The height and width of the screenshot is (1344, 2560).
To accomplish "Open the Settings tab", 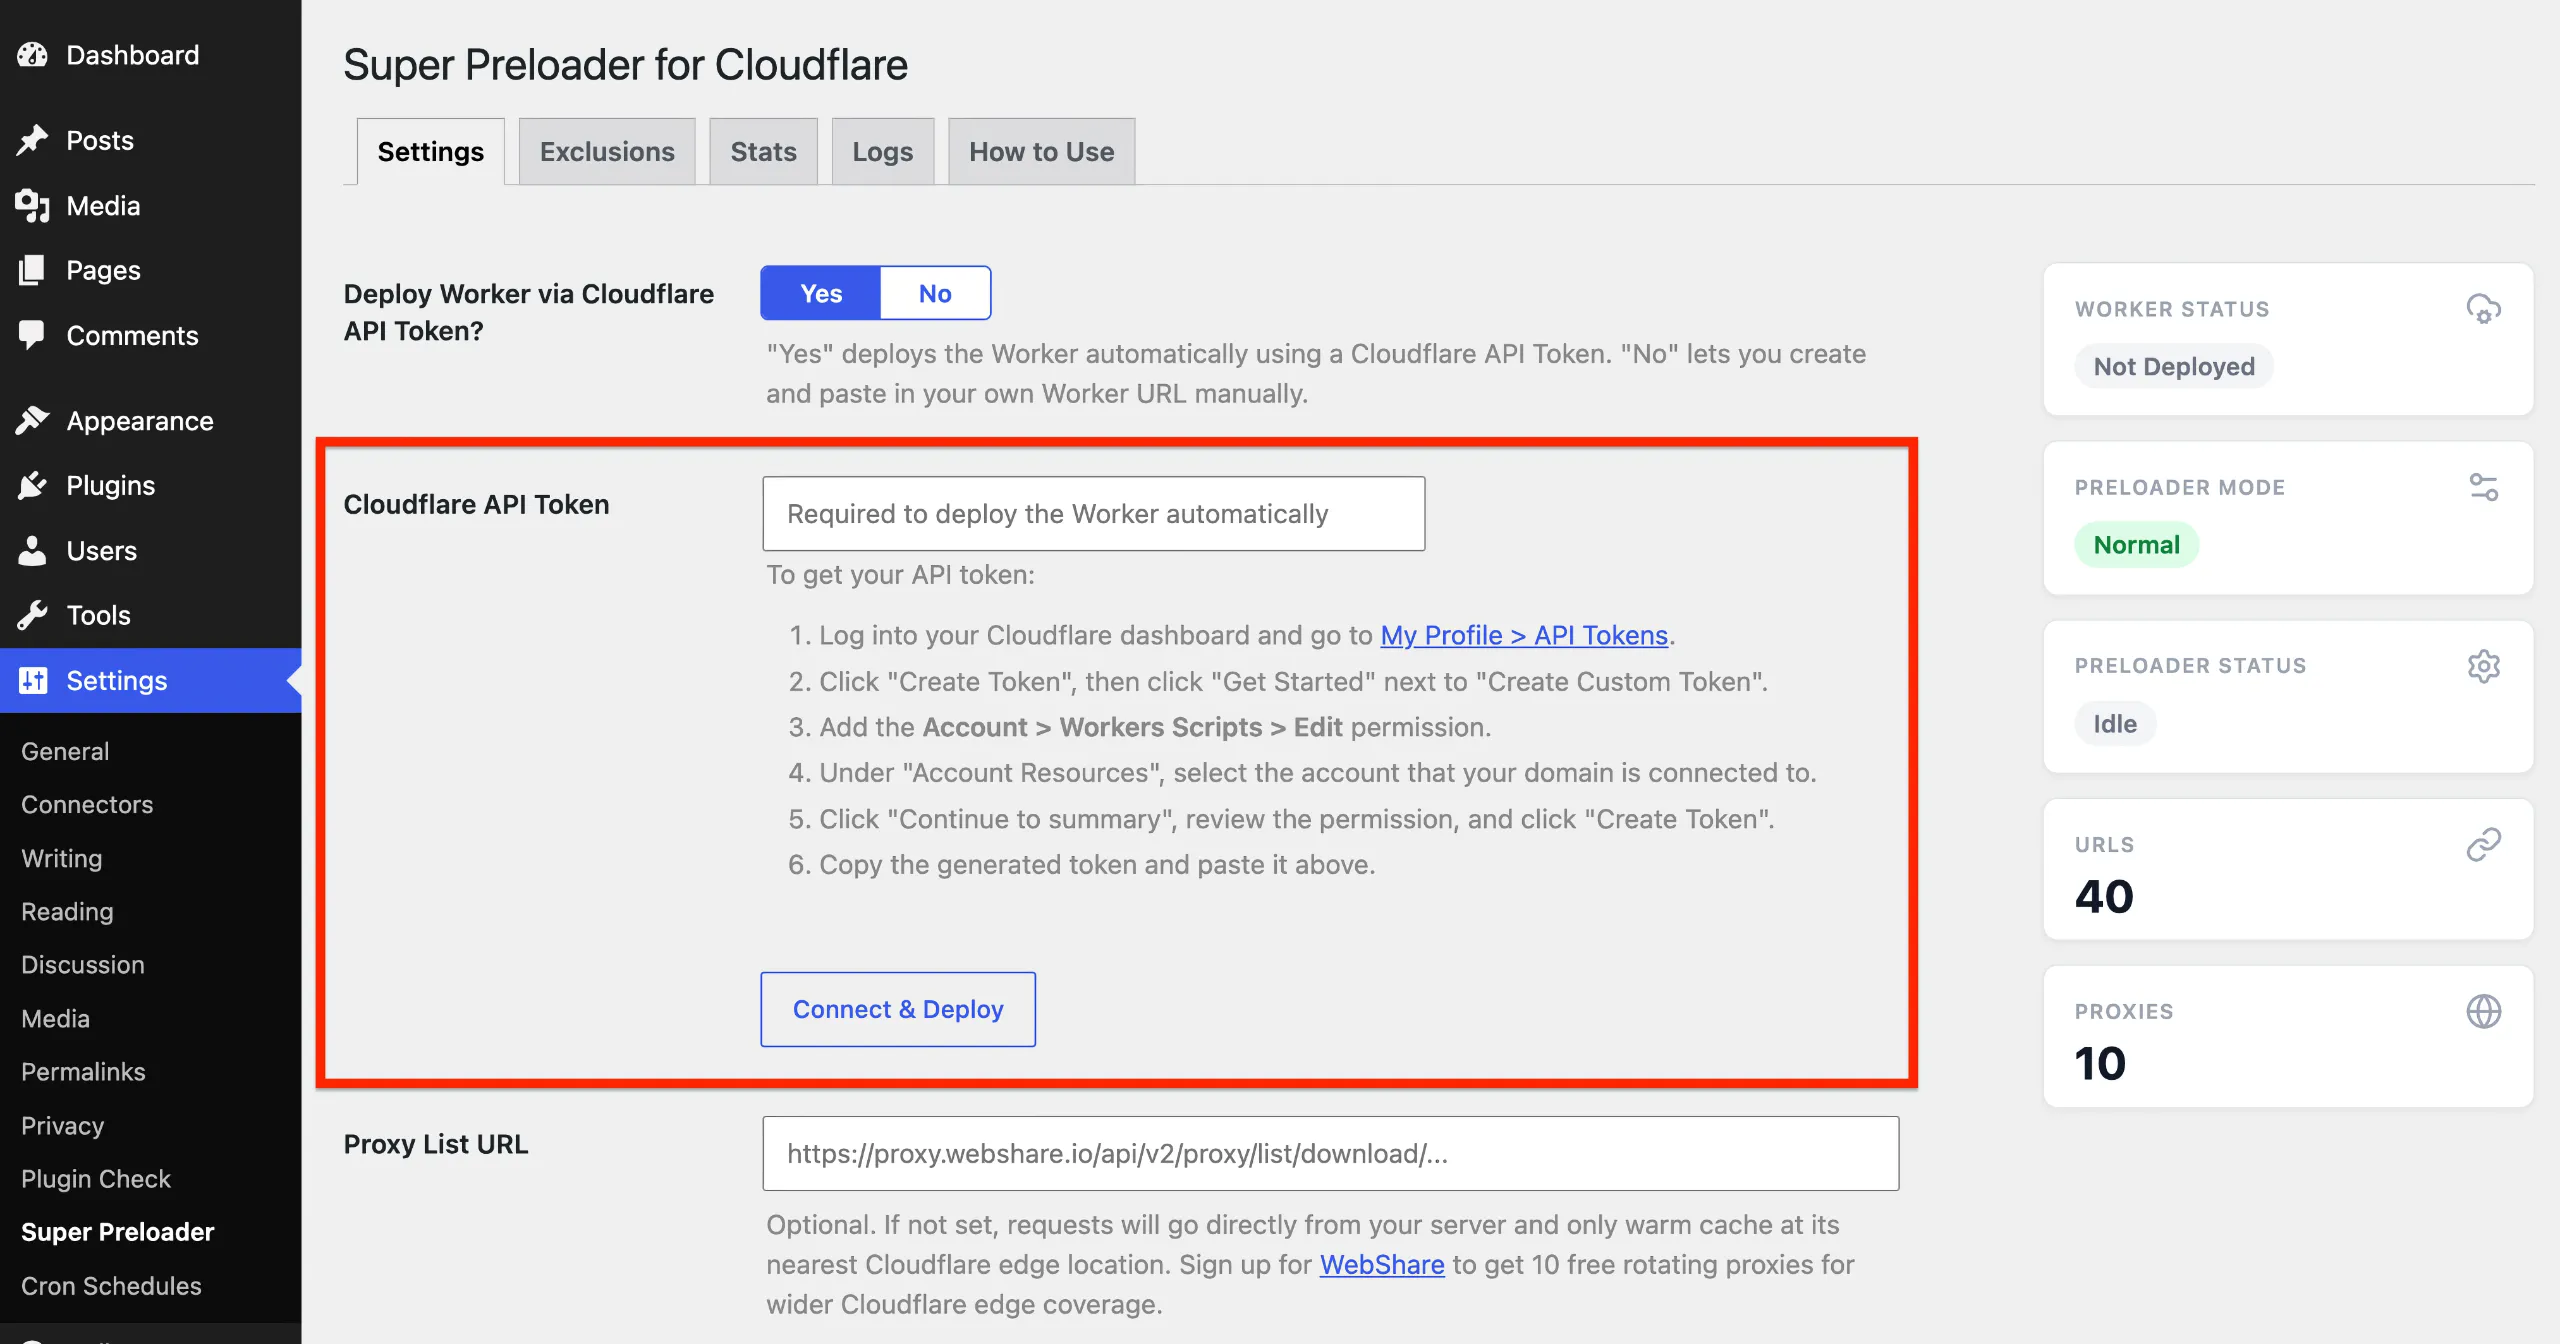I will coord(430,151).
